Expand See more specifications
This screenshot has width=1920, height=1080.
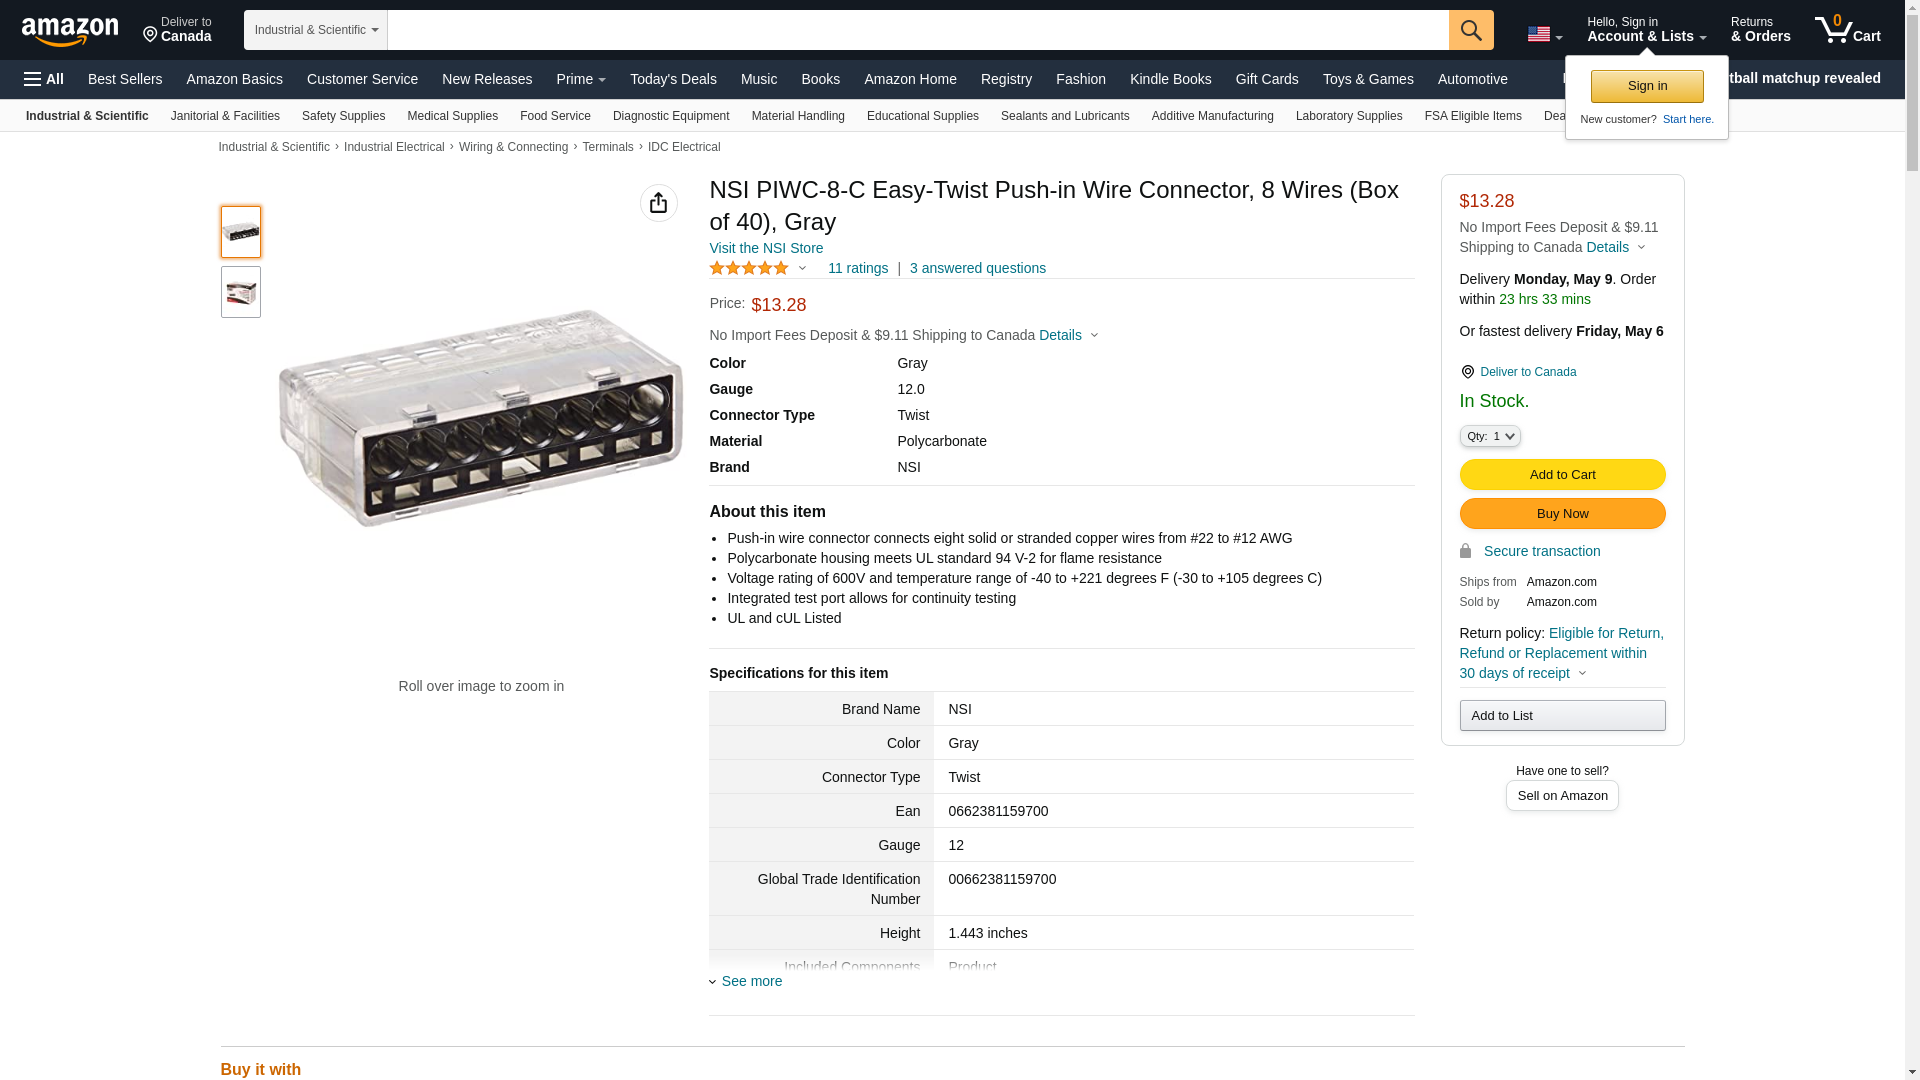pyautogui.click(x=751, y=981)
